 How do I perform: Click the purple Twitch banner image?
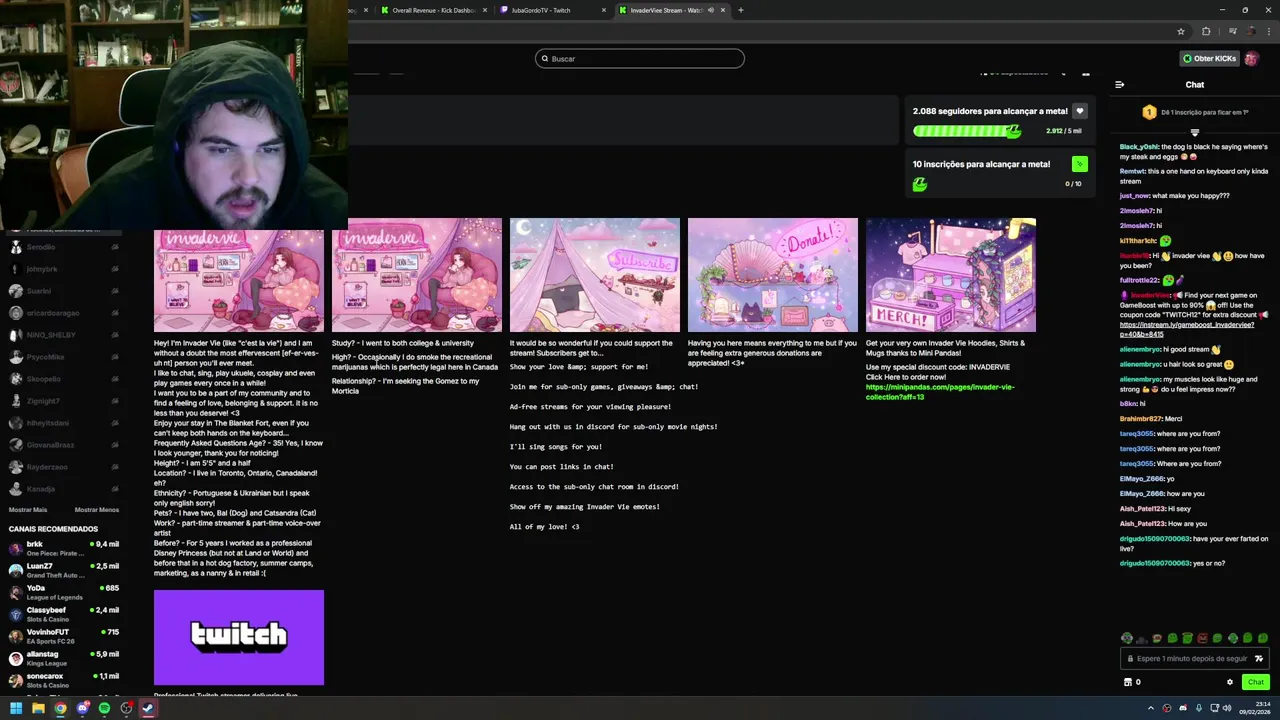point(239,637)
